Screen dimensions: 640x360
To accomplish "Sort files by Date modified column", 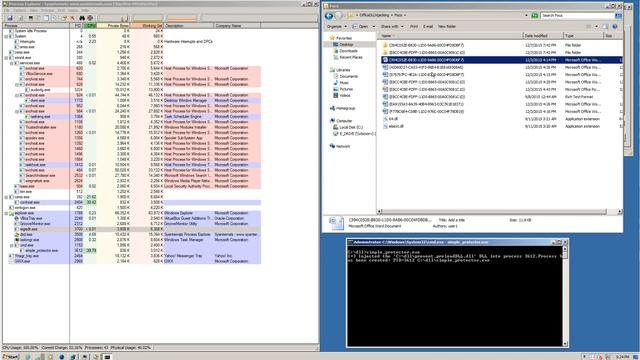I will 543,36.
